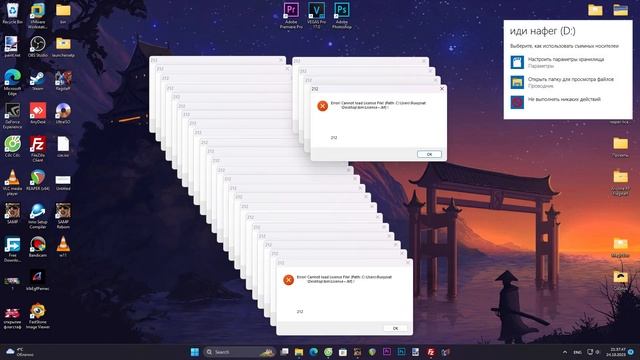Open Task View on the taskbar
Viewport: 640px width, 360px height.
point(284,352)
